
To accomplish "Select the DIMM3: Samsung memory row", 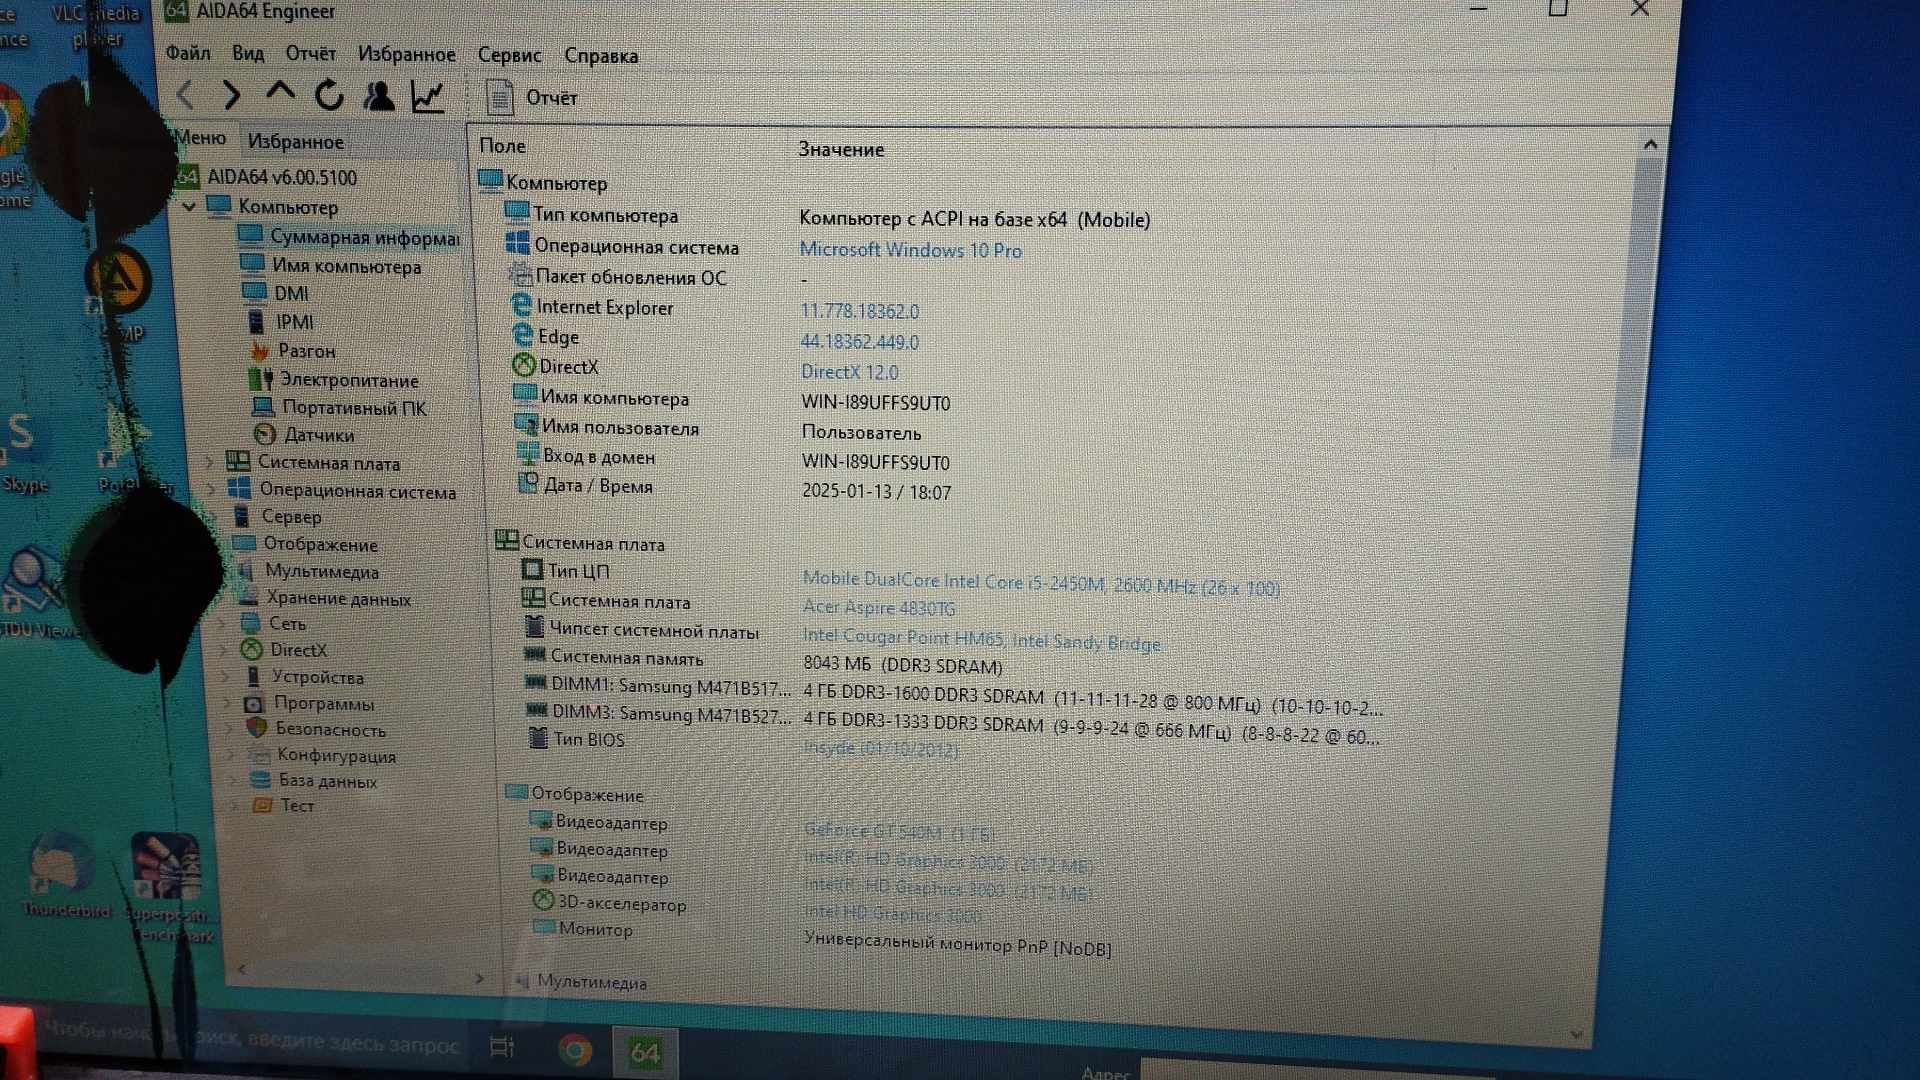I will coord(953,724).
